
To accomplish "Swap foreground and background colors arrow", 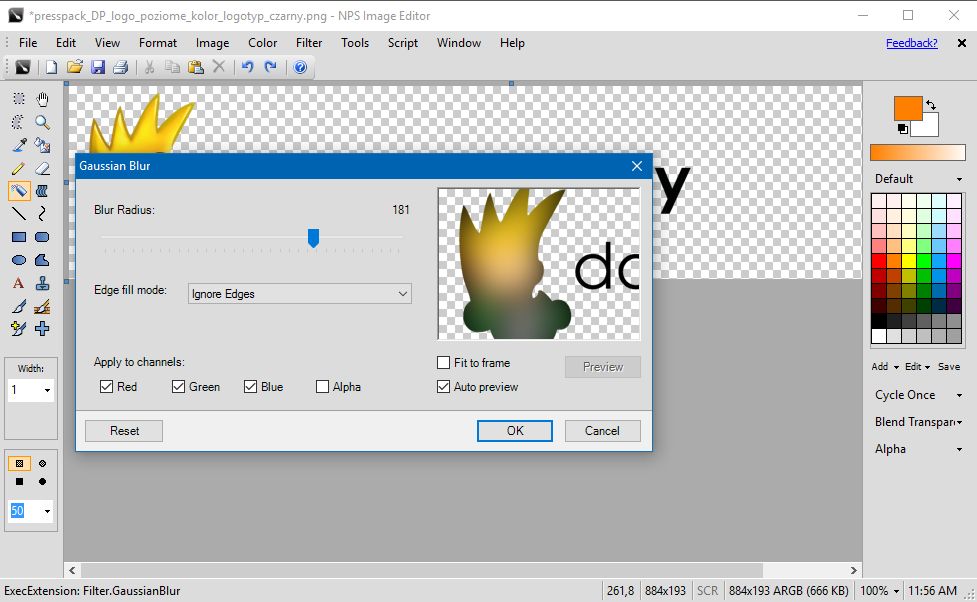I will click(x=931, y=104).
